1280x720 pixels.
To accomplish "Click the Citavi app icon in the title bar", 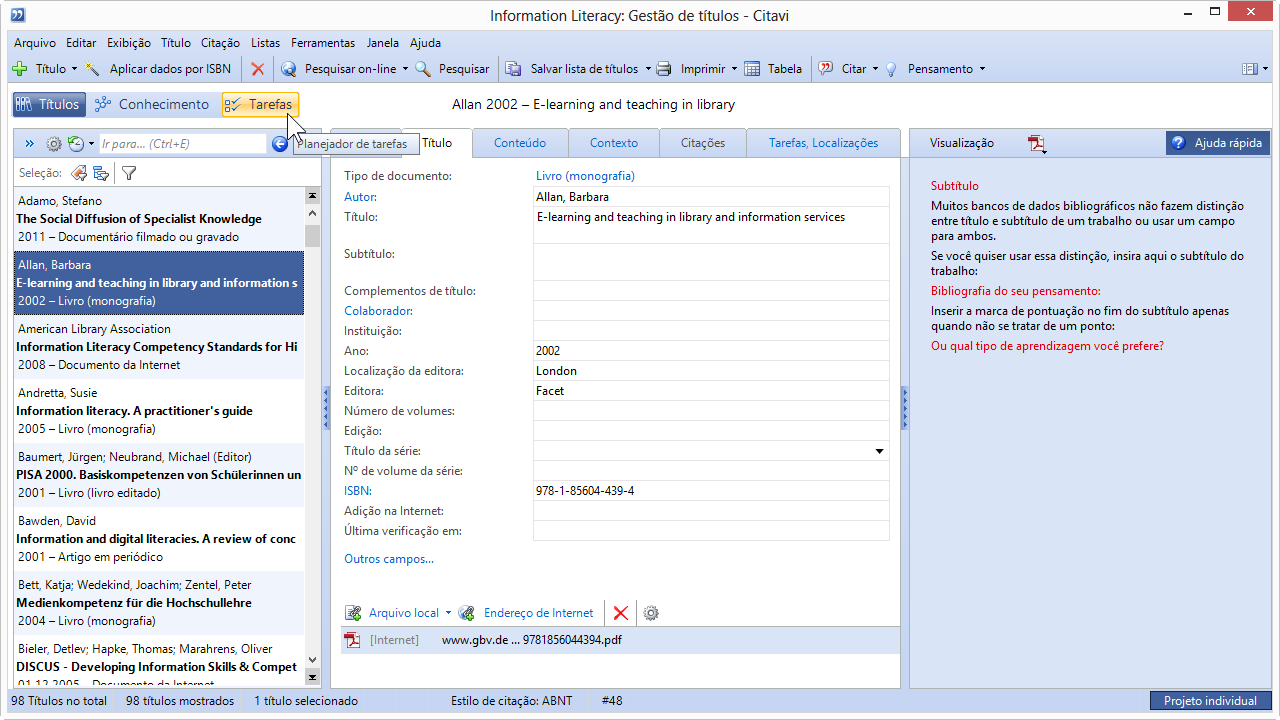I will point(17,15).
